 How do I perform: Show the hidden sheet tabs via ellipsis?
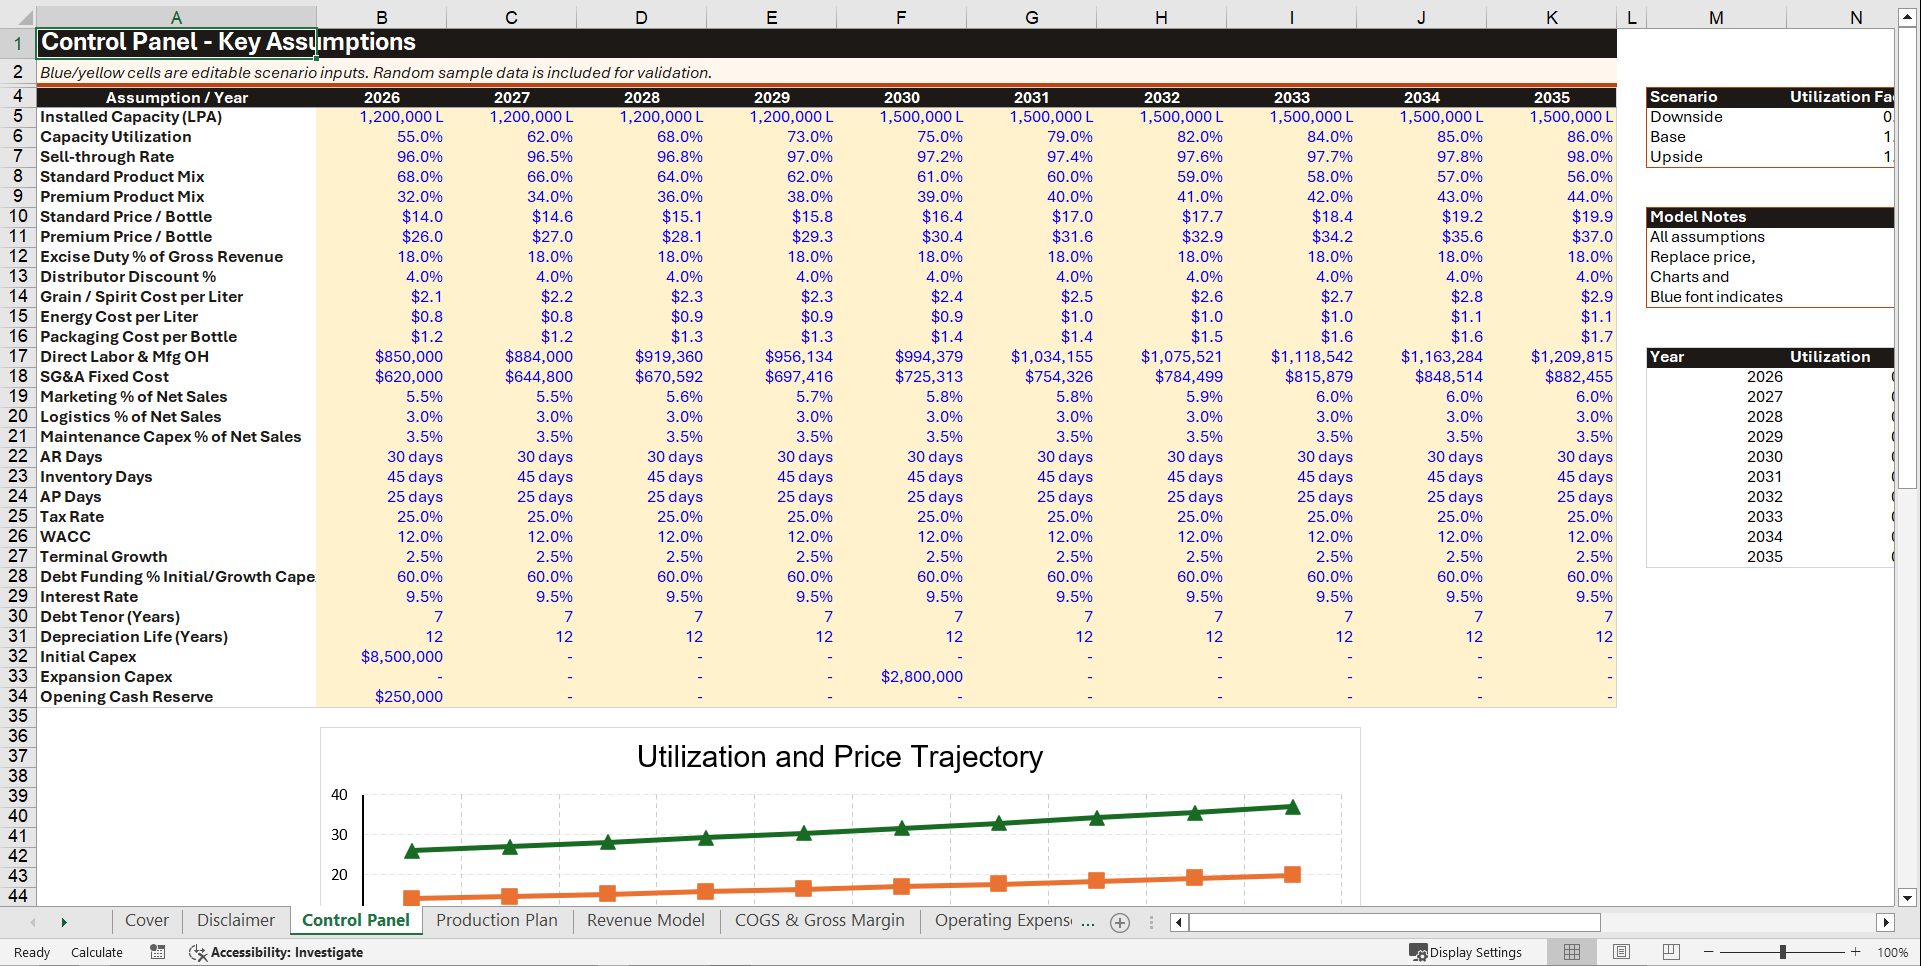tap(1088, 922)
